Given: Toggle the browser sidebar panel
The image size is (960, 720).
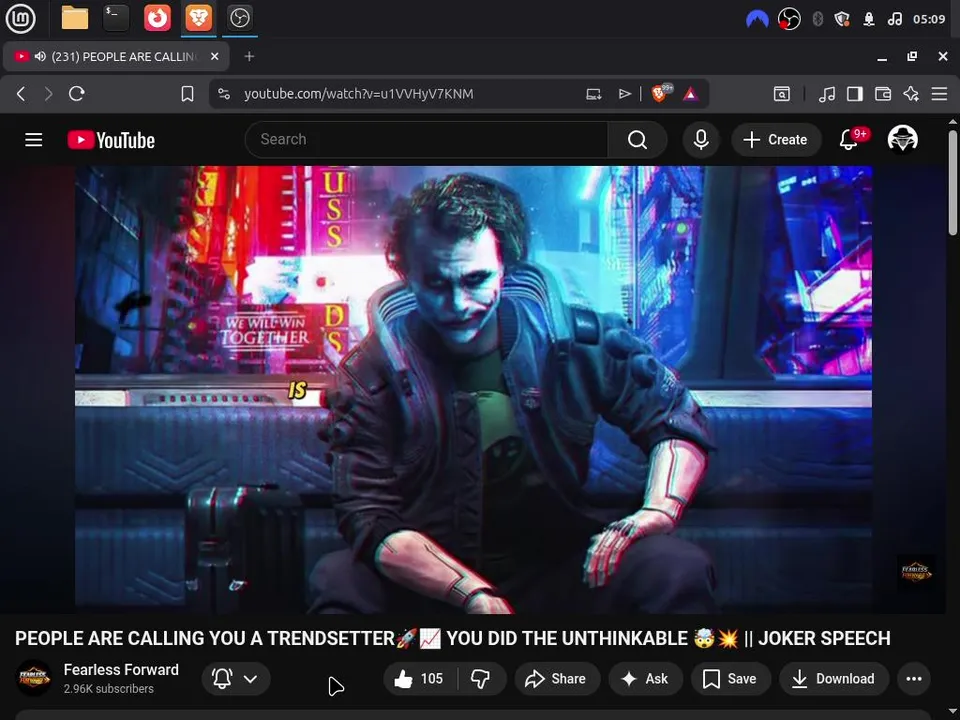Looking at the screenshot, I should 855,94.
